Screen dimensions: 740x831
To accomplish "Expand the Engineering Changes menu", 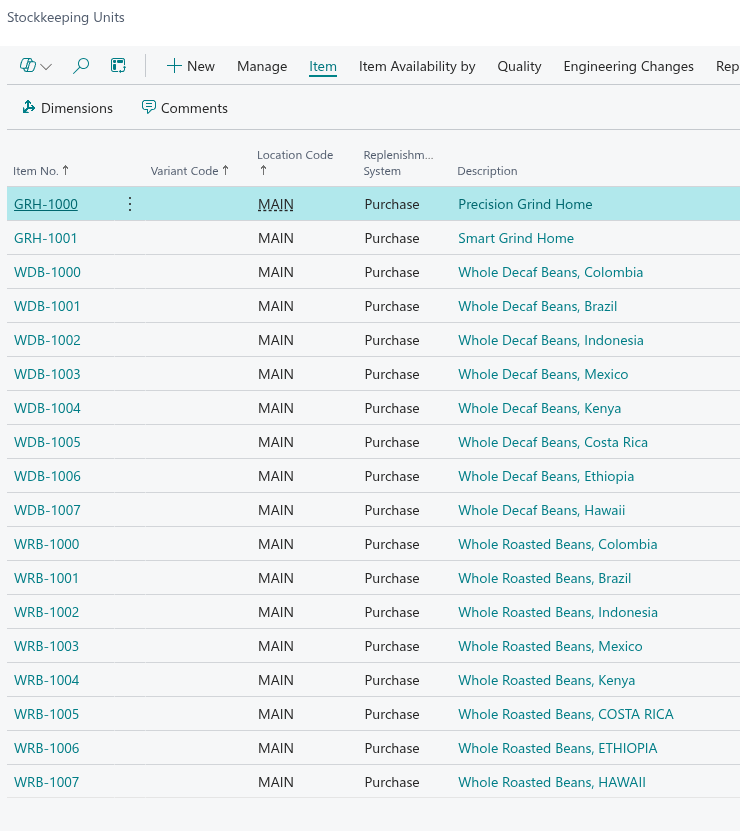I will tap(628, 66).
